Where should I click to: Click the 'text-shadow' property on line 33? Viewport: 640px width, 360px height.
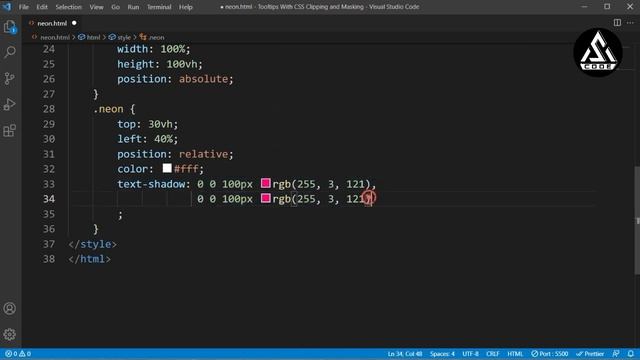[151, 184]
